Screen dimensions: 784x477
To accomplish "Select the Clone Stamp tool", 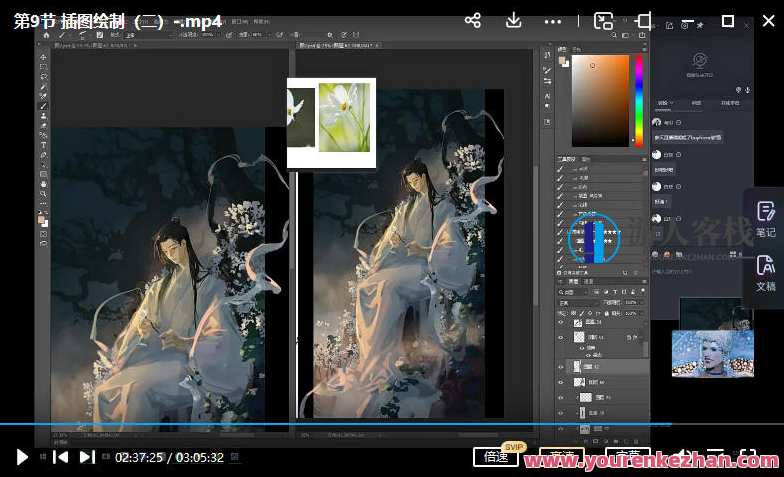I will [x=44, y=116].
